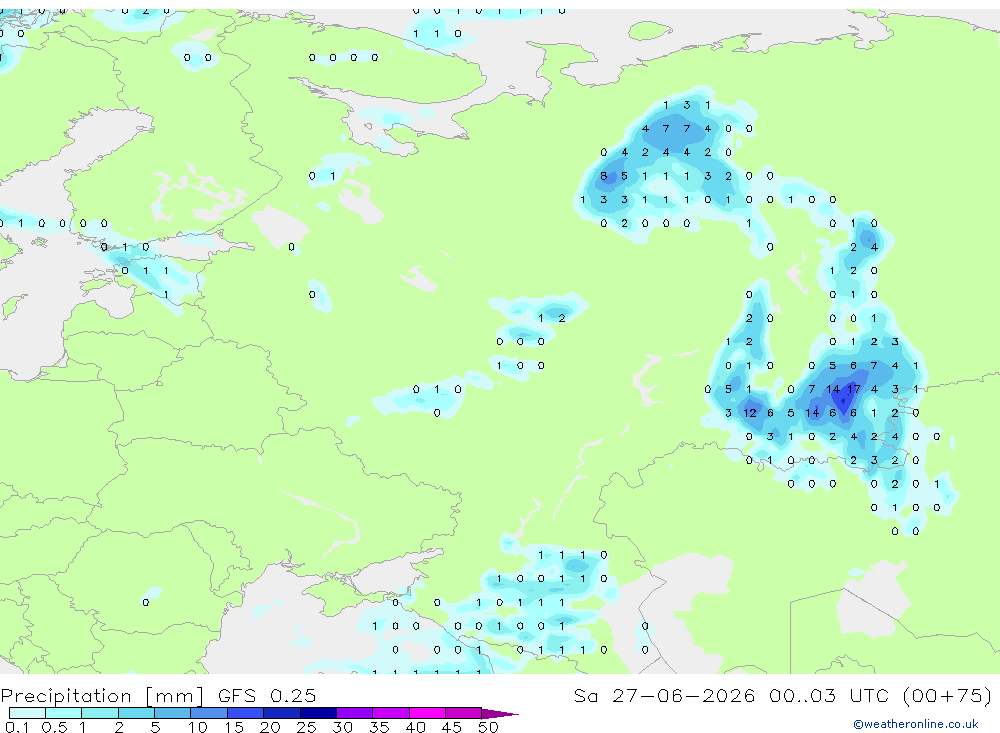
Task: Click the precipitation value '8' on map
Action: [x=603, y=176]
